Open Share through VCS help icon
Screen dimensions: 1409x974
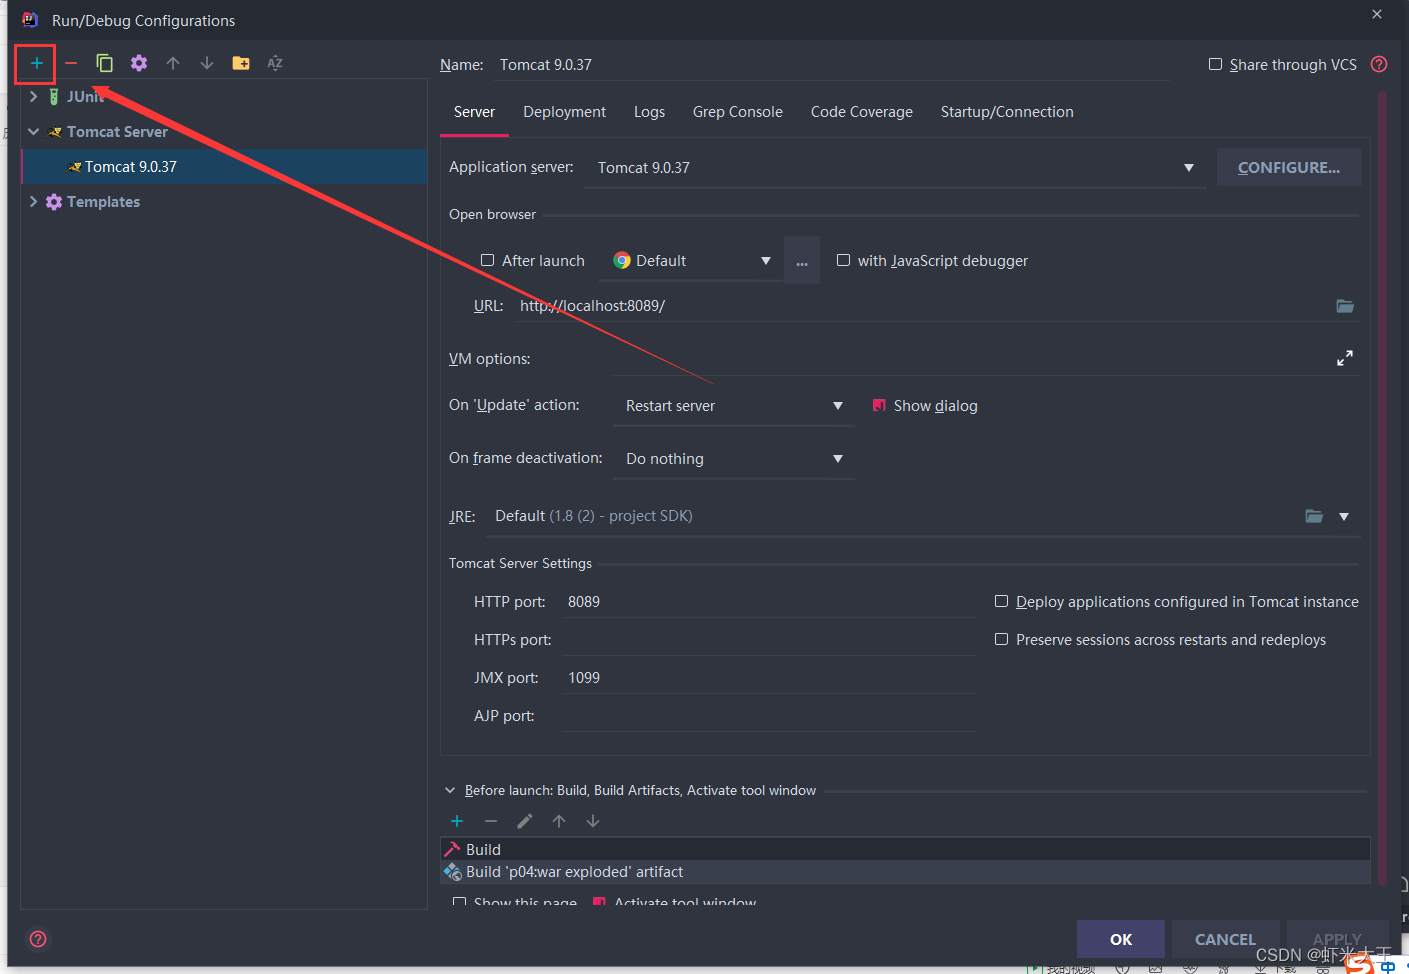tap(1379, 64)
